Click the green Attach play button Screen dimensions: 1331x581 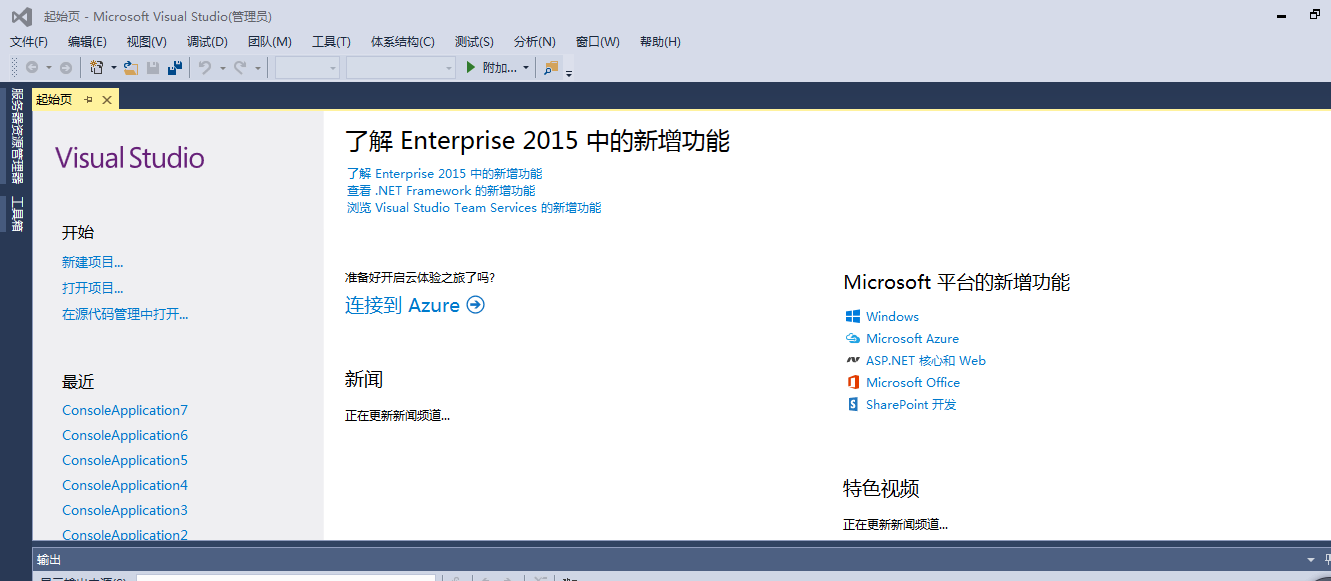coord(472,68)
